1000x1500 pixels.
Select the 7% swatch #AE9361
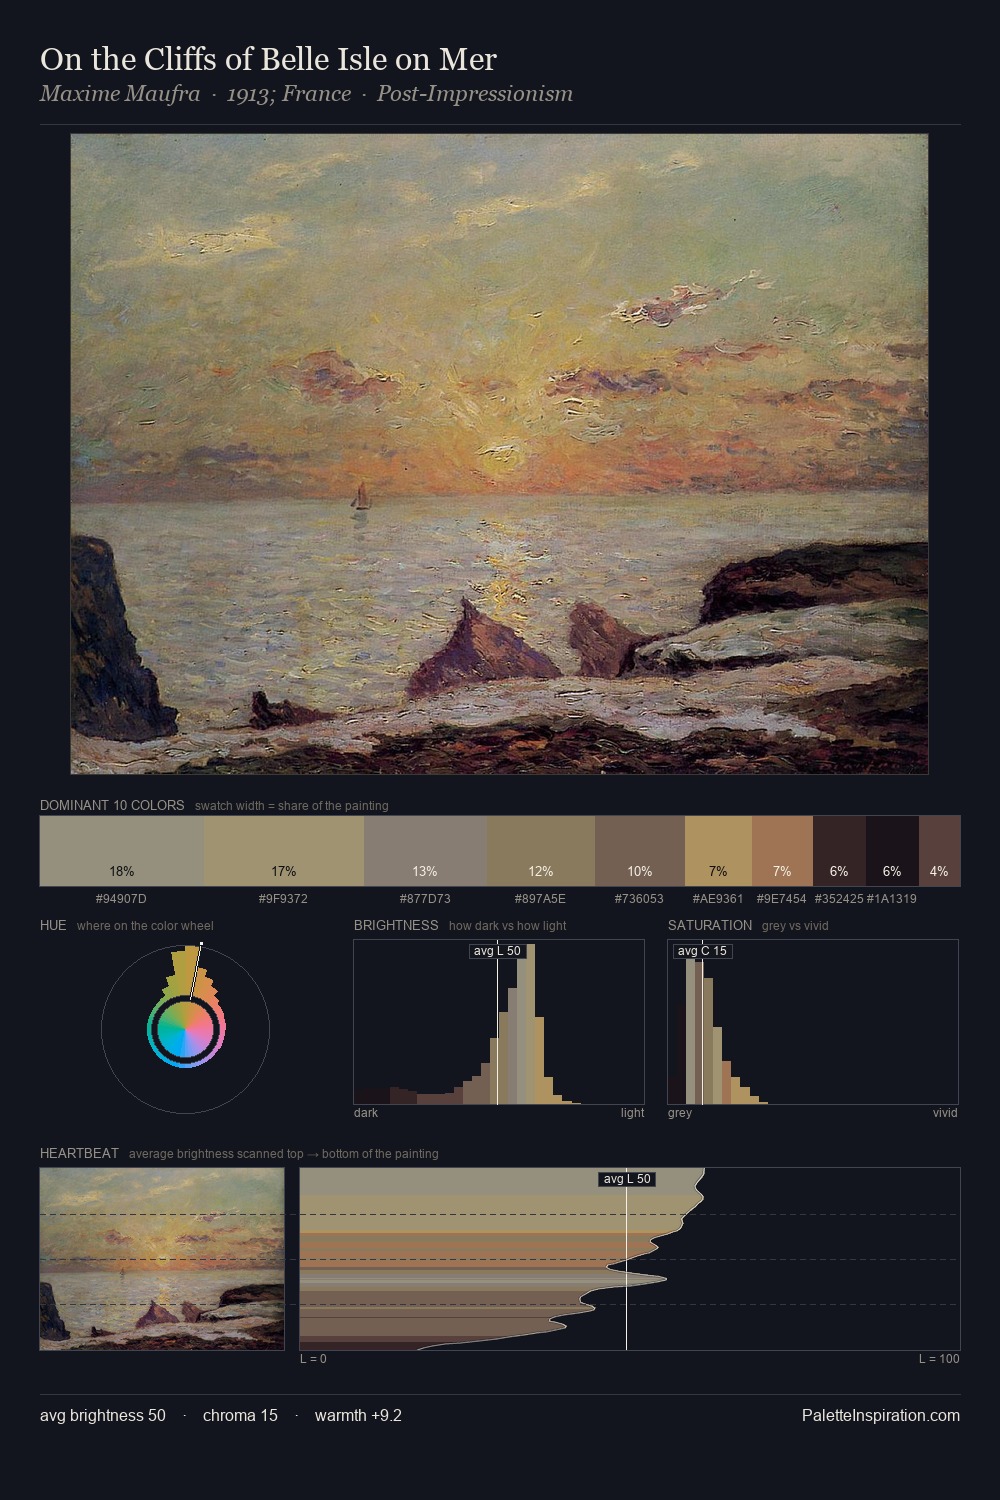click(x=718, y=851)
